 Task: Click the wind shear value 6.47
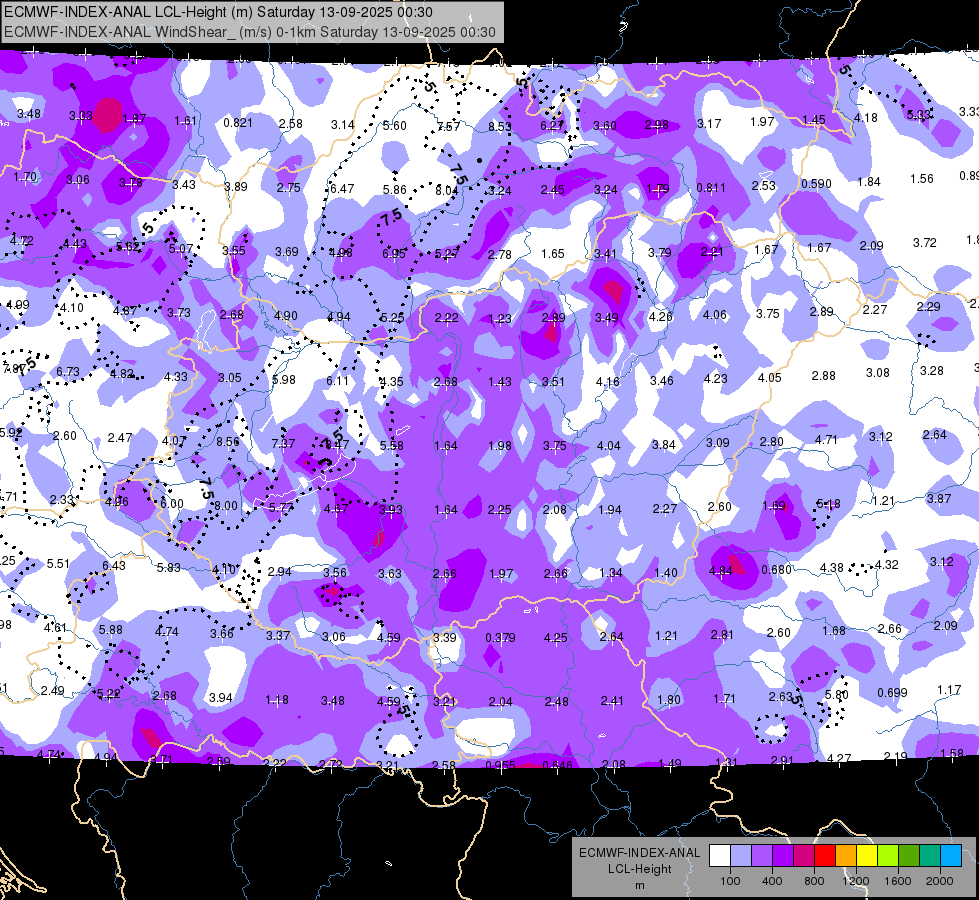point(342,189)
